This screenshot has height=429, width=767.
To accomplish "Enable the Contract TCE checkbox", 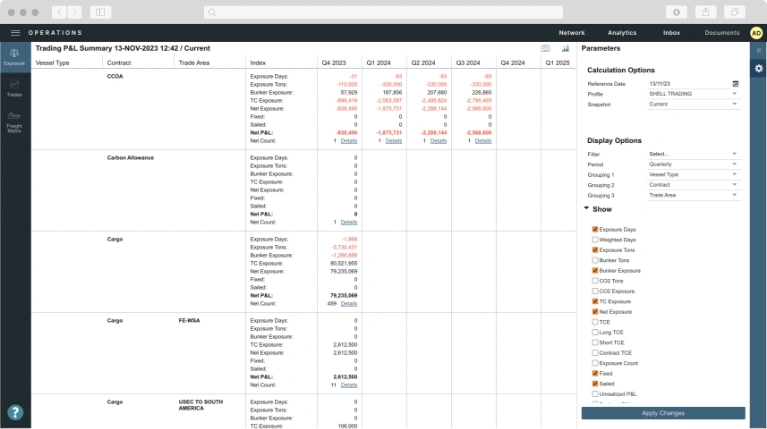I will (595, 352).
